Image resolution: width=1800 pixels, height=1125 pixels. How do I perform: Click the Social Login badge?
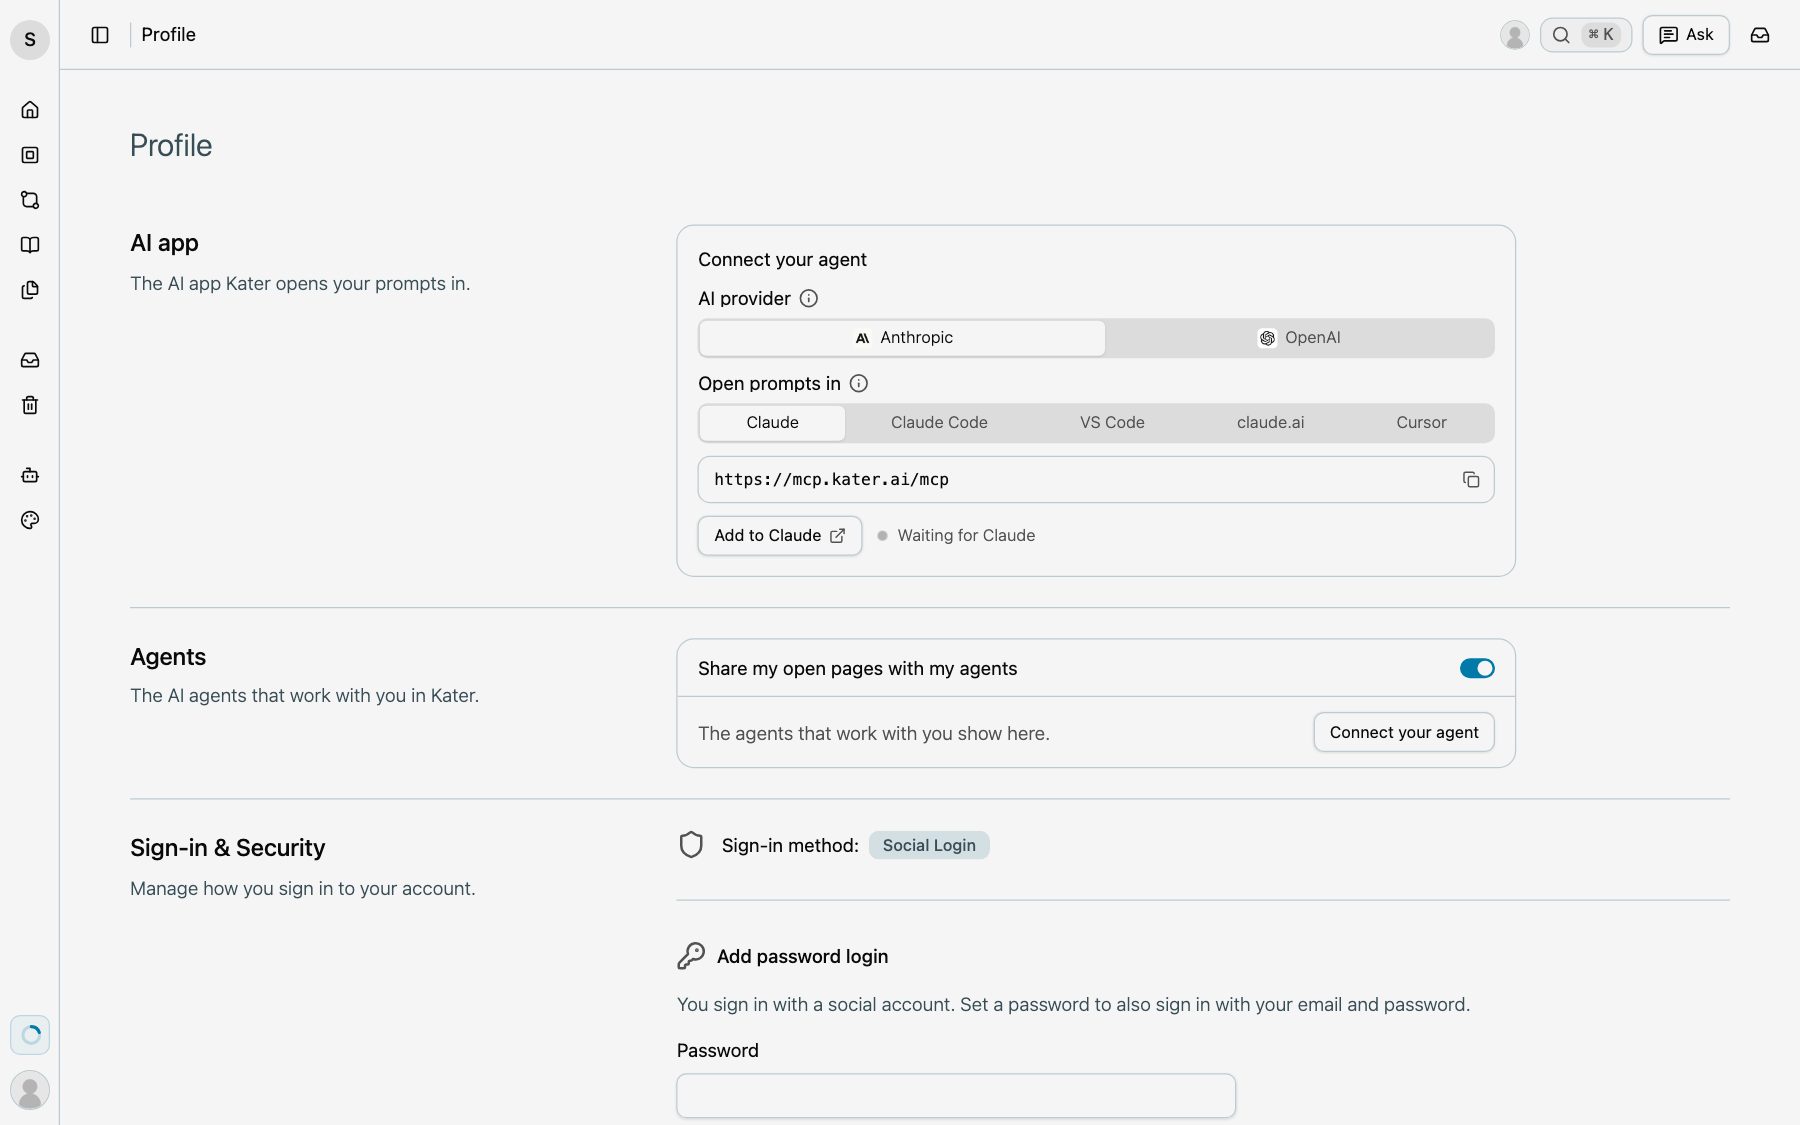point(929,845)
